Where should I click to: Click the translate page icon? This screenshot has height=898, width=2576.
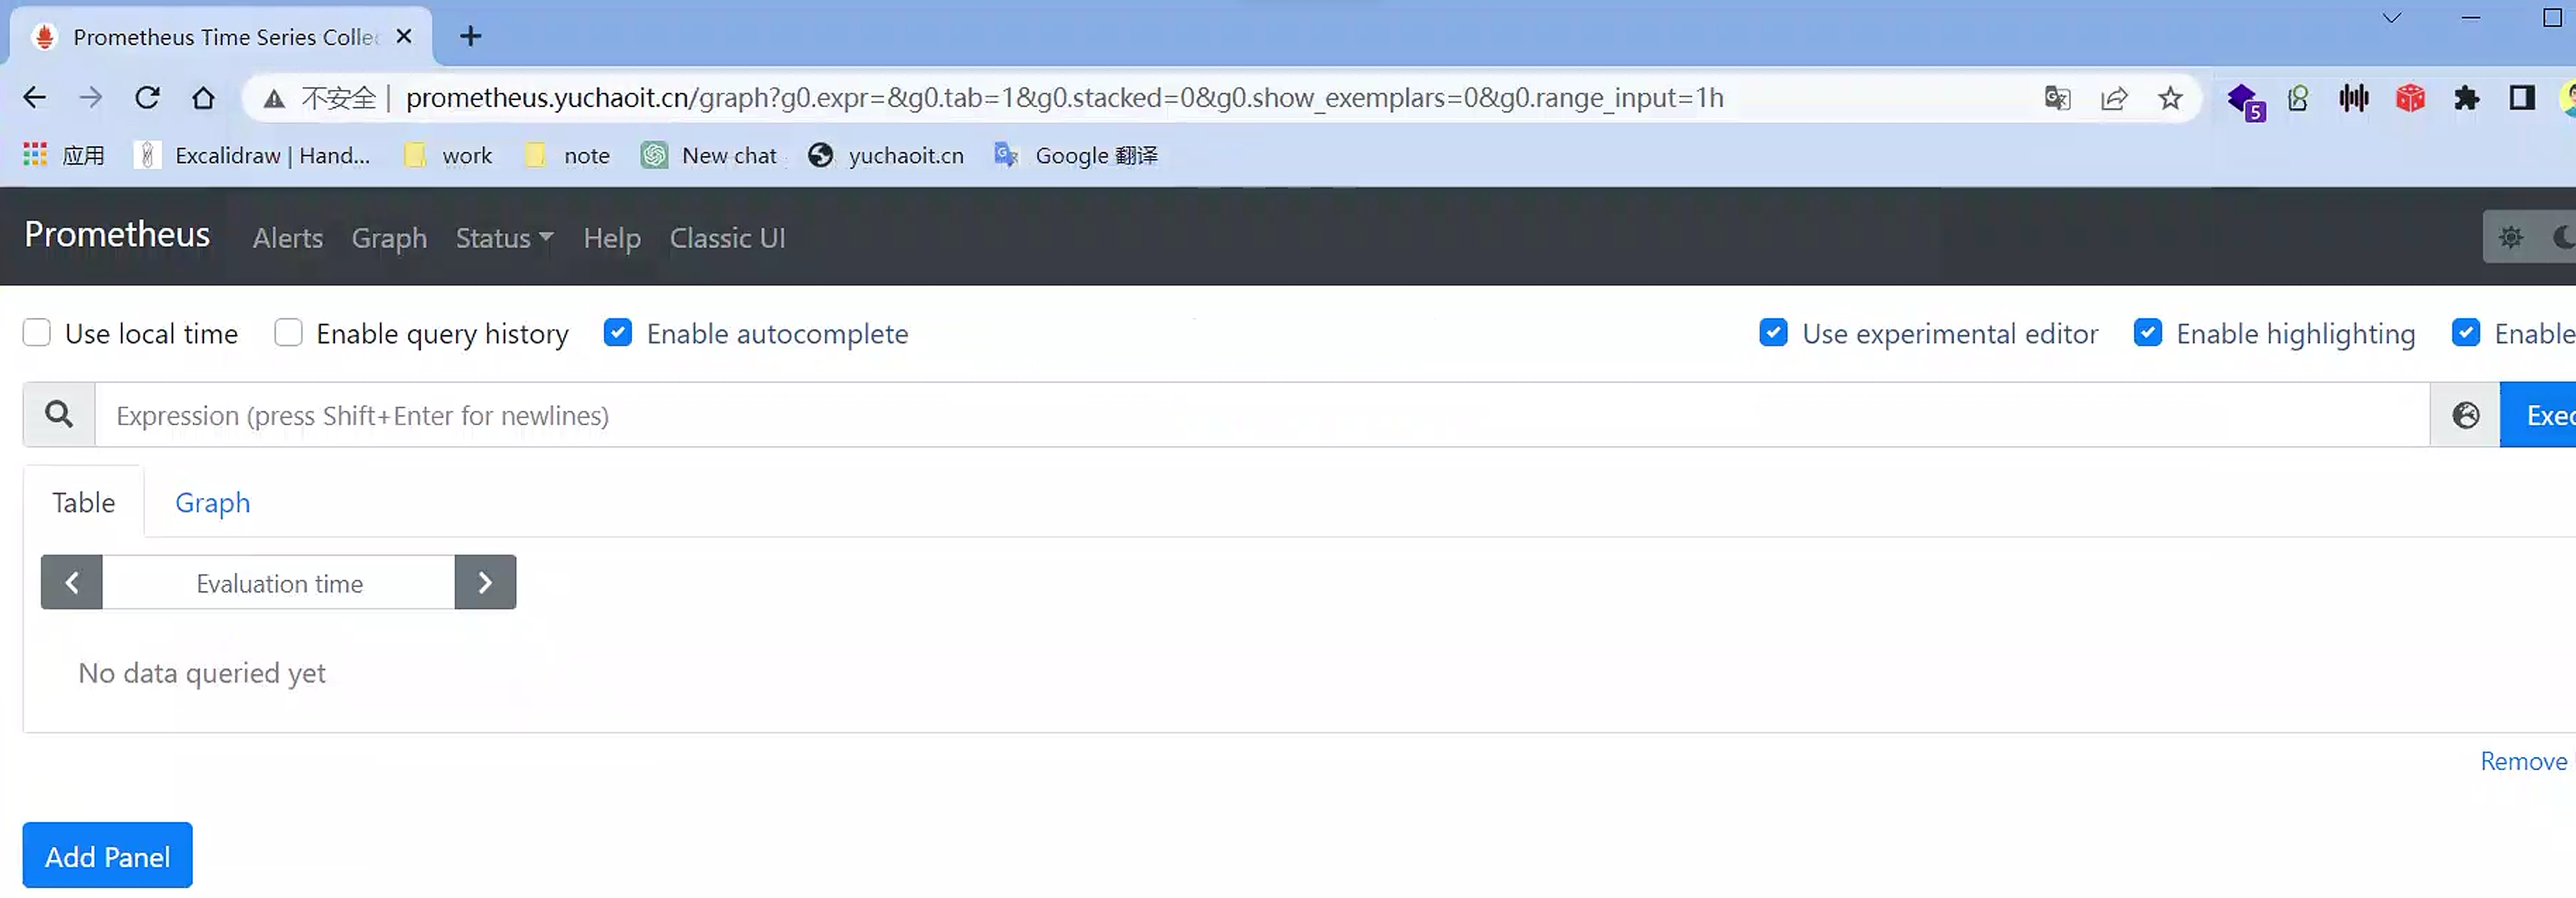pos(2056,98)
